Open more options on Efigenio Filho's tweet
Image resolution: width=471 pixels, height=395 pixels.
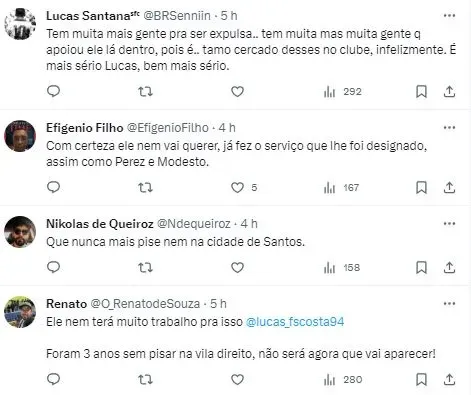point(449,128)
